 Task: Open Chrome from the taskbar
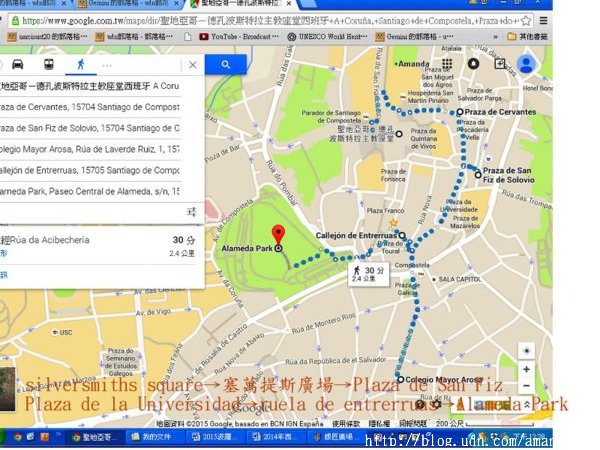tap(18, 437)
